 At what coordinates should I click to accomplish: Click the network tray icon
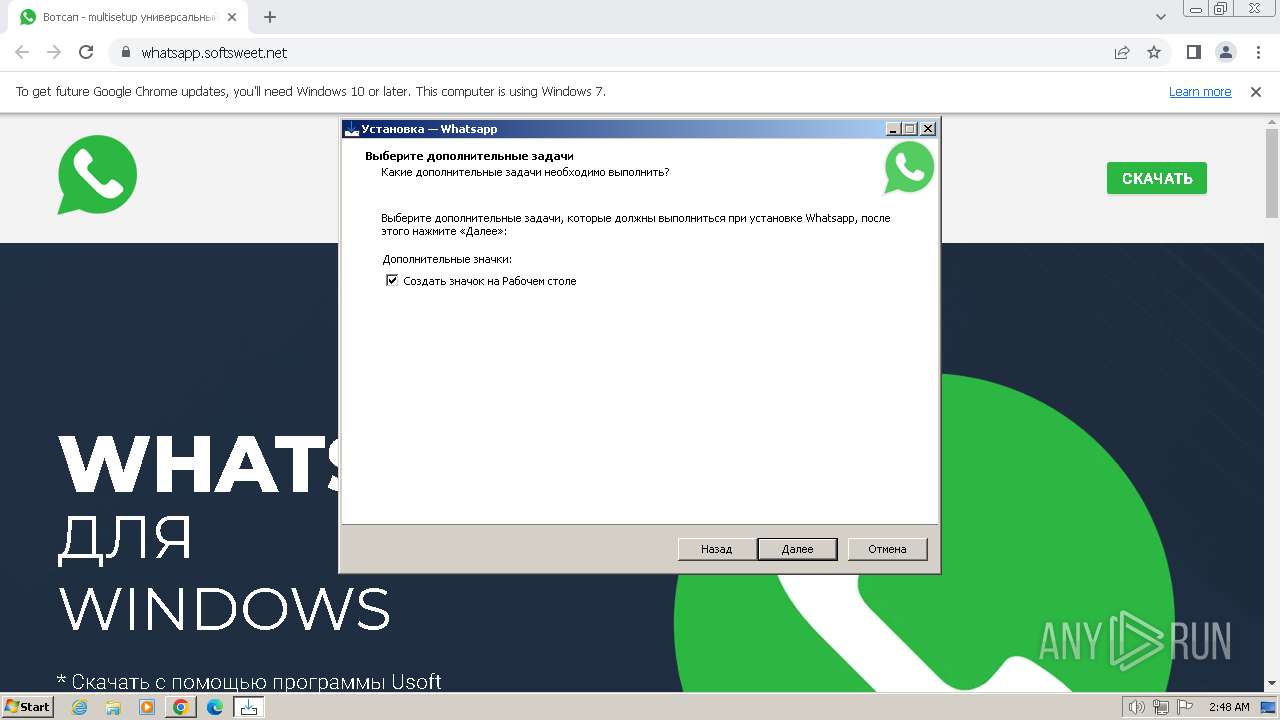[x=1160, y=707]
